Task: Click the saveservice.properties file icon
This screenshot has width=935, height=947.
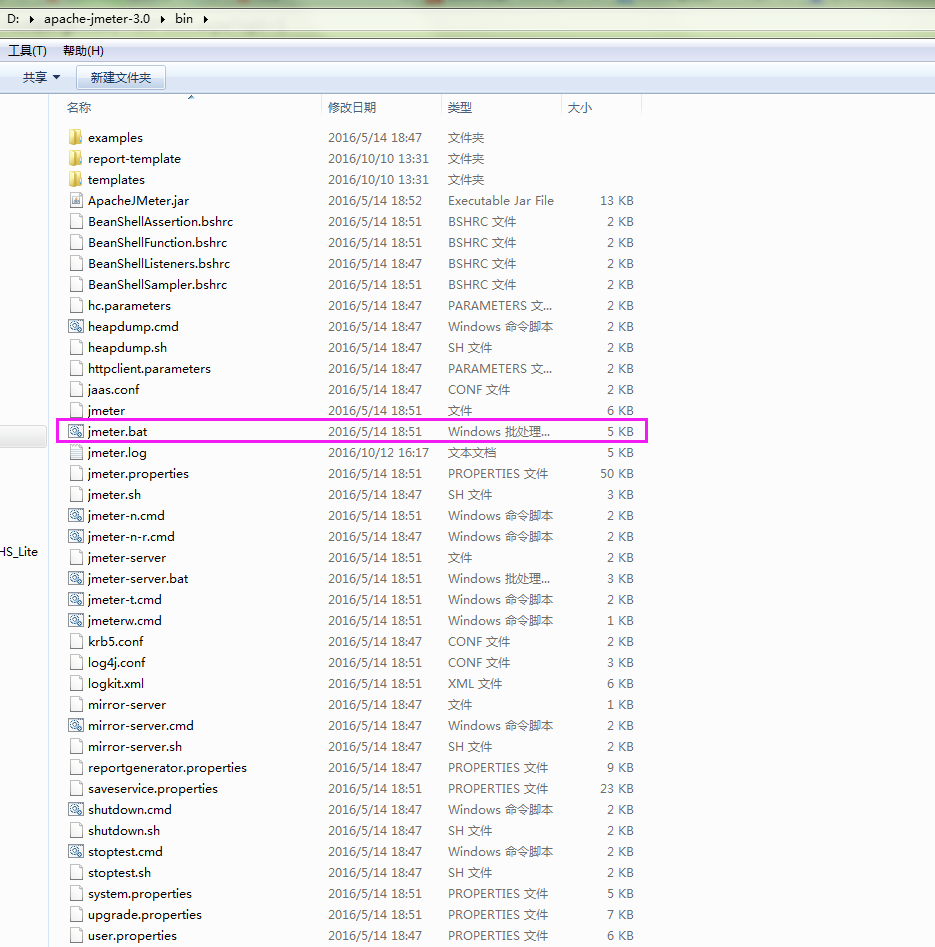Action: pos(76,789)
